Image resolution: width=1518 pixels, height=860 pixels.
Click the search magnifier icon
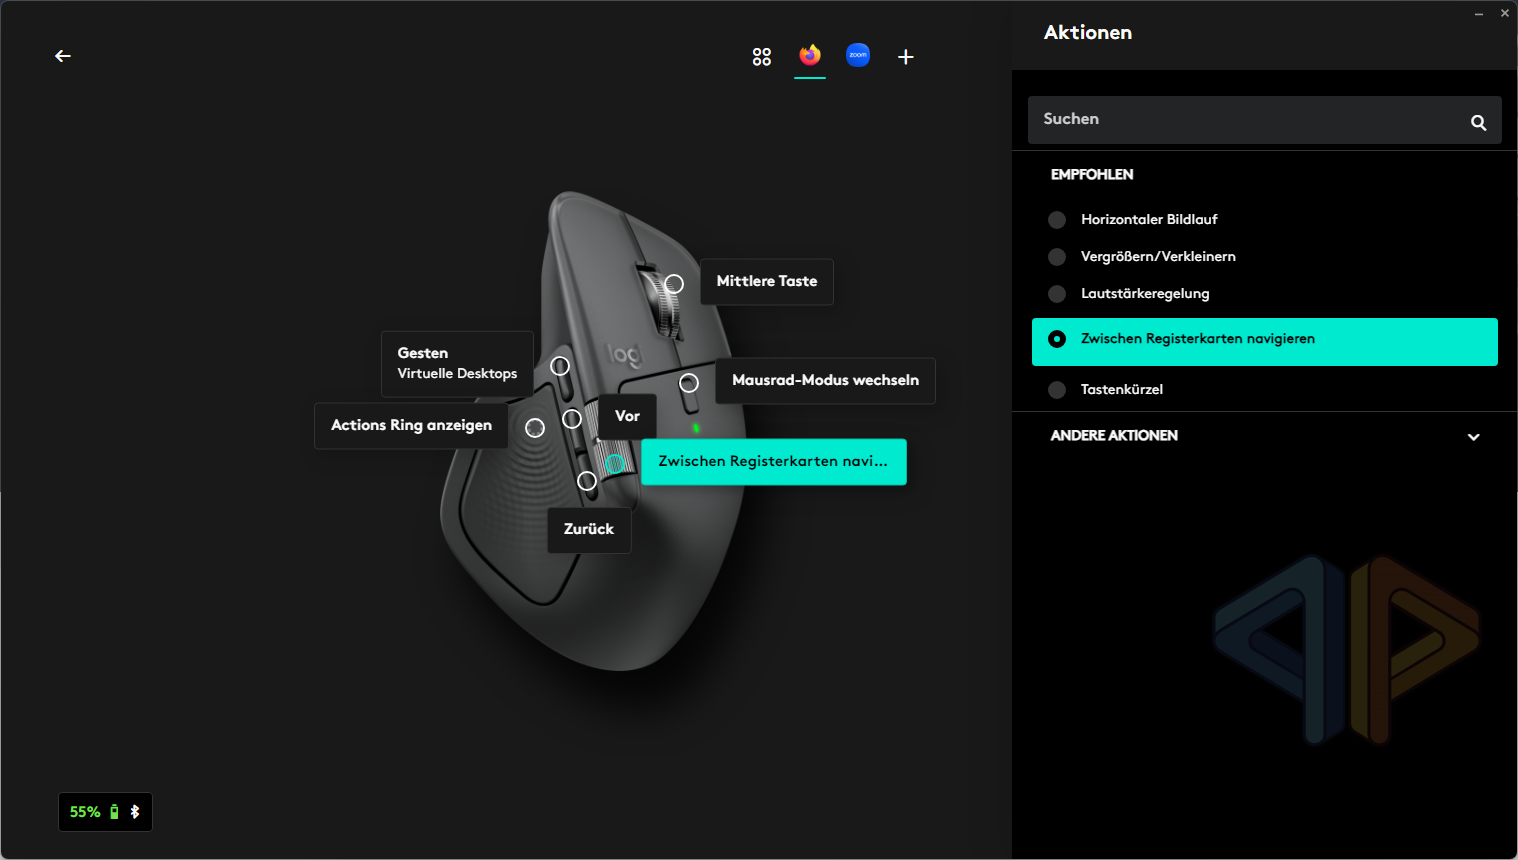tap(1478, 122)
